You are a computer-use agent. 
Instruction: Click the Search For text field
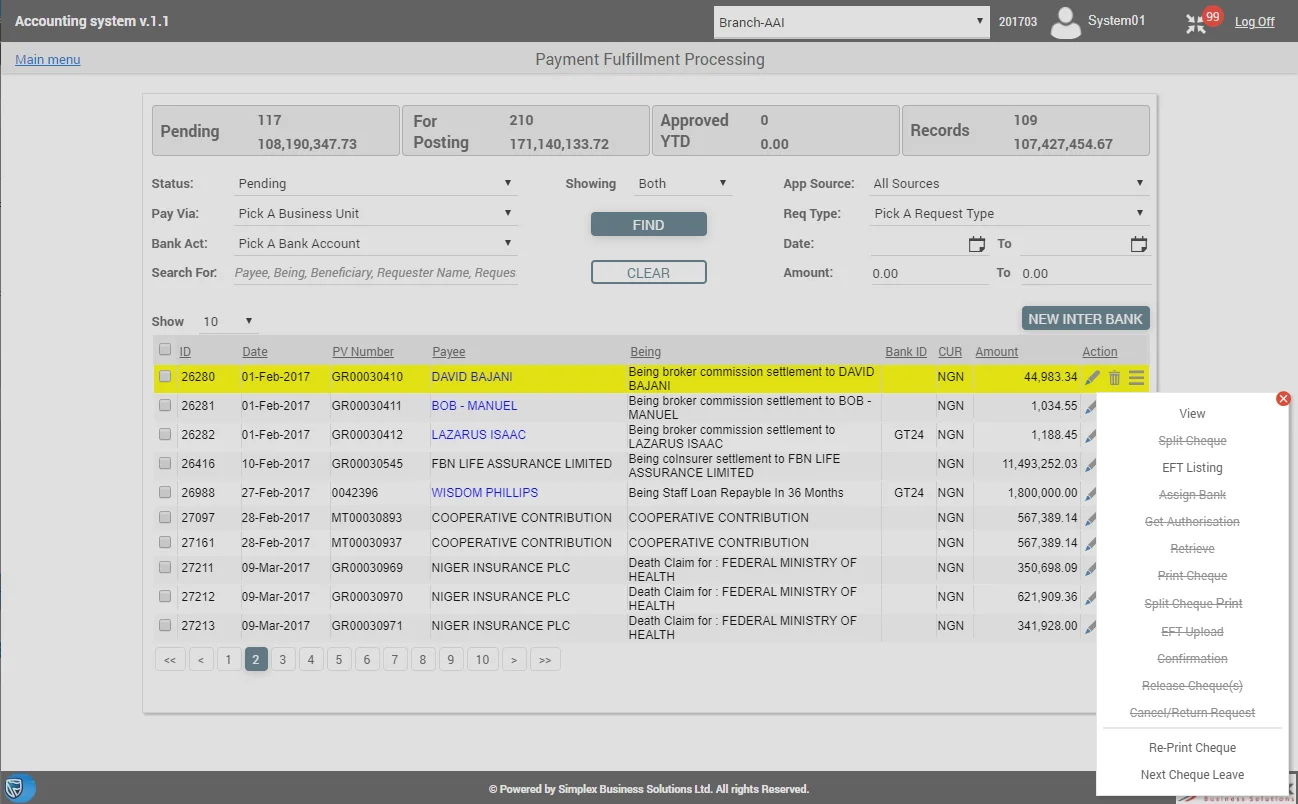pos(375,273)
